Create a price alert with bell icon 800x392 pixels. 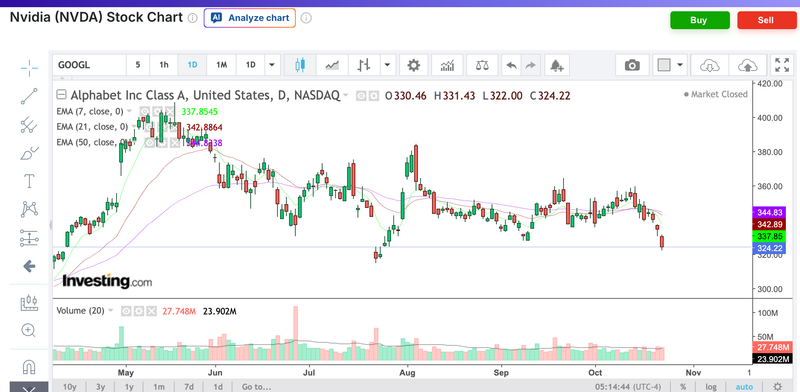tap(557, 65)
